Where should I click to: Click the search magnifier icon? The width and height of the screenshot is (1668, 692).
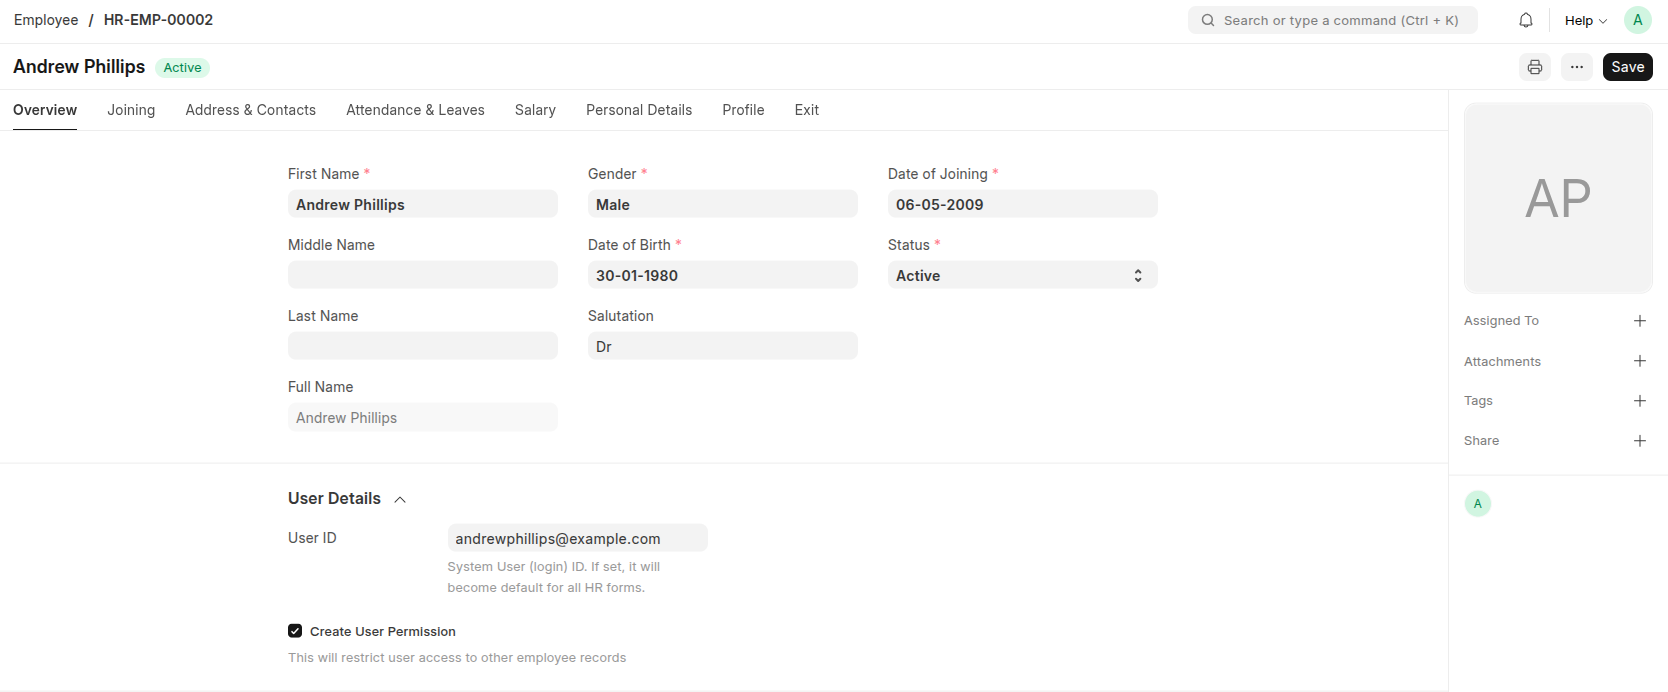click(1208, 20)
